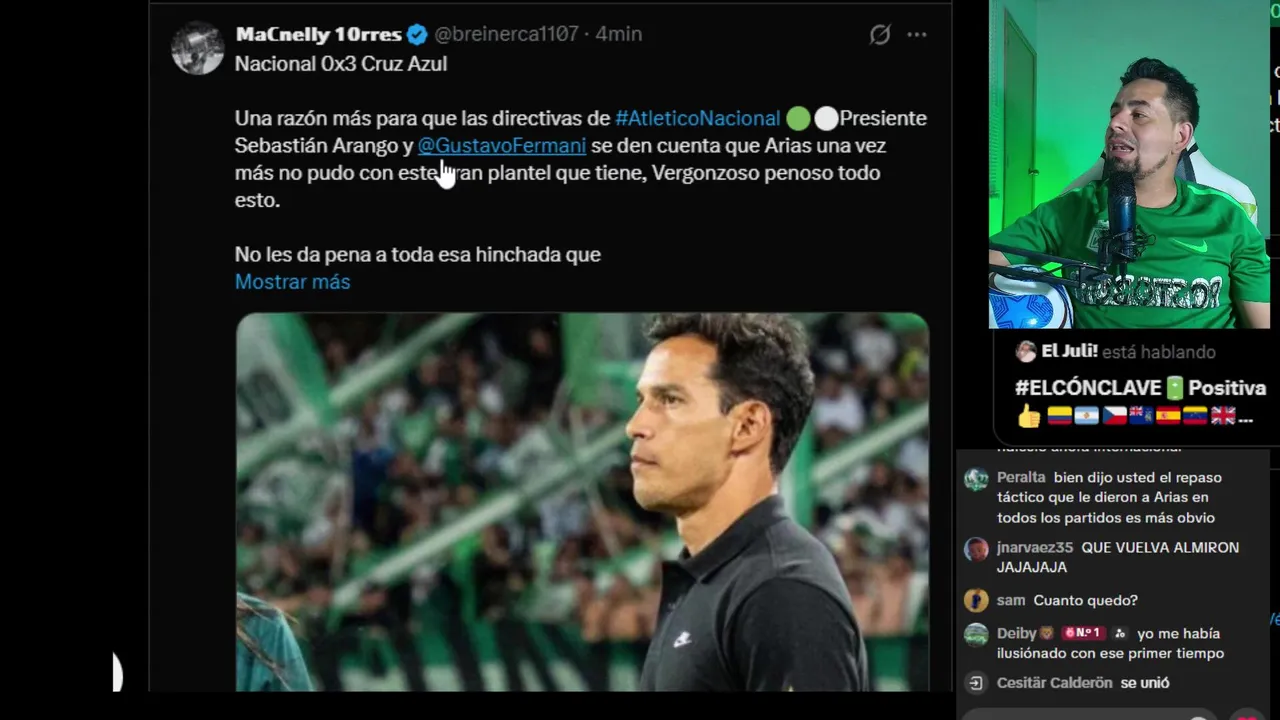Viewport: 1280px width, 720px height.
Task: Click Deiby's avatar in chat
Action: point(976,634)
